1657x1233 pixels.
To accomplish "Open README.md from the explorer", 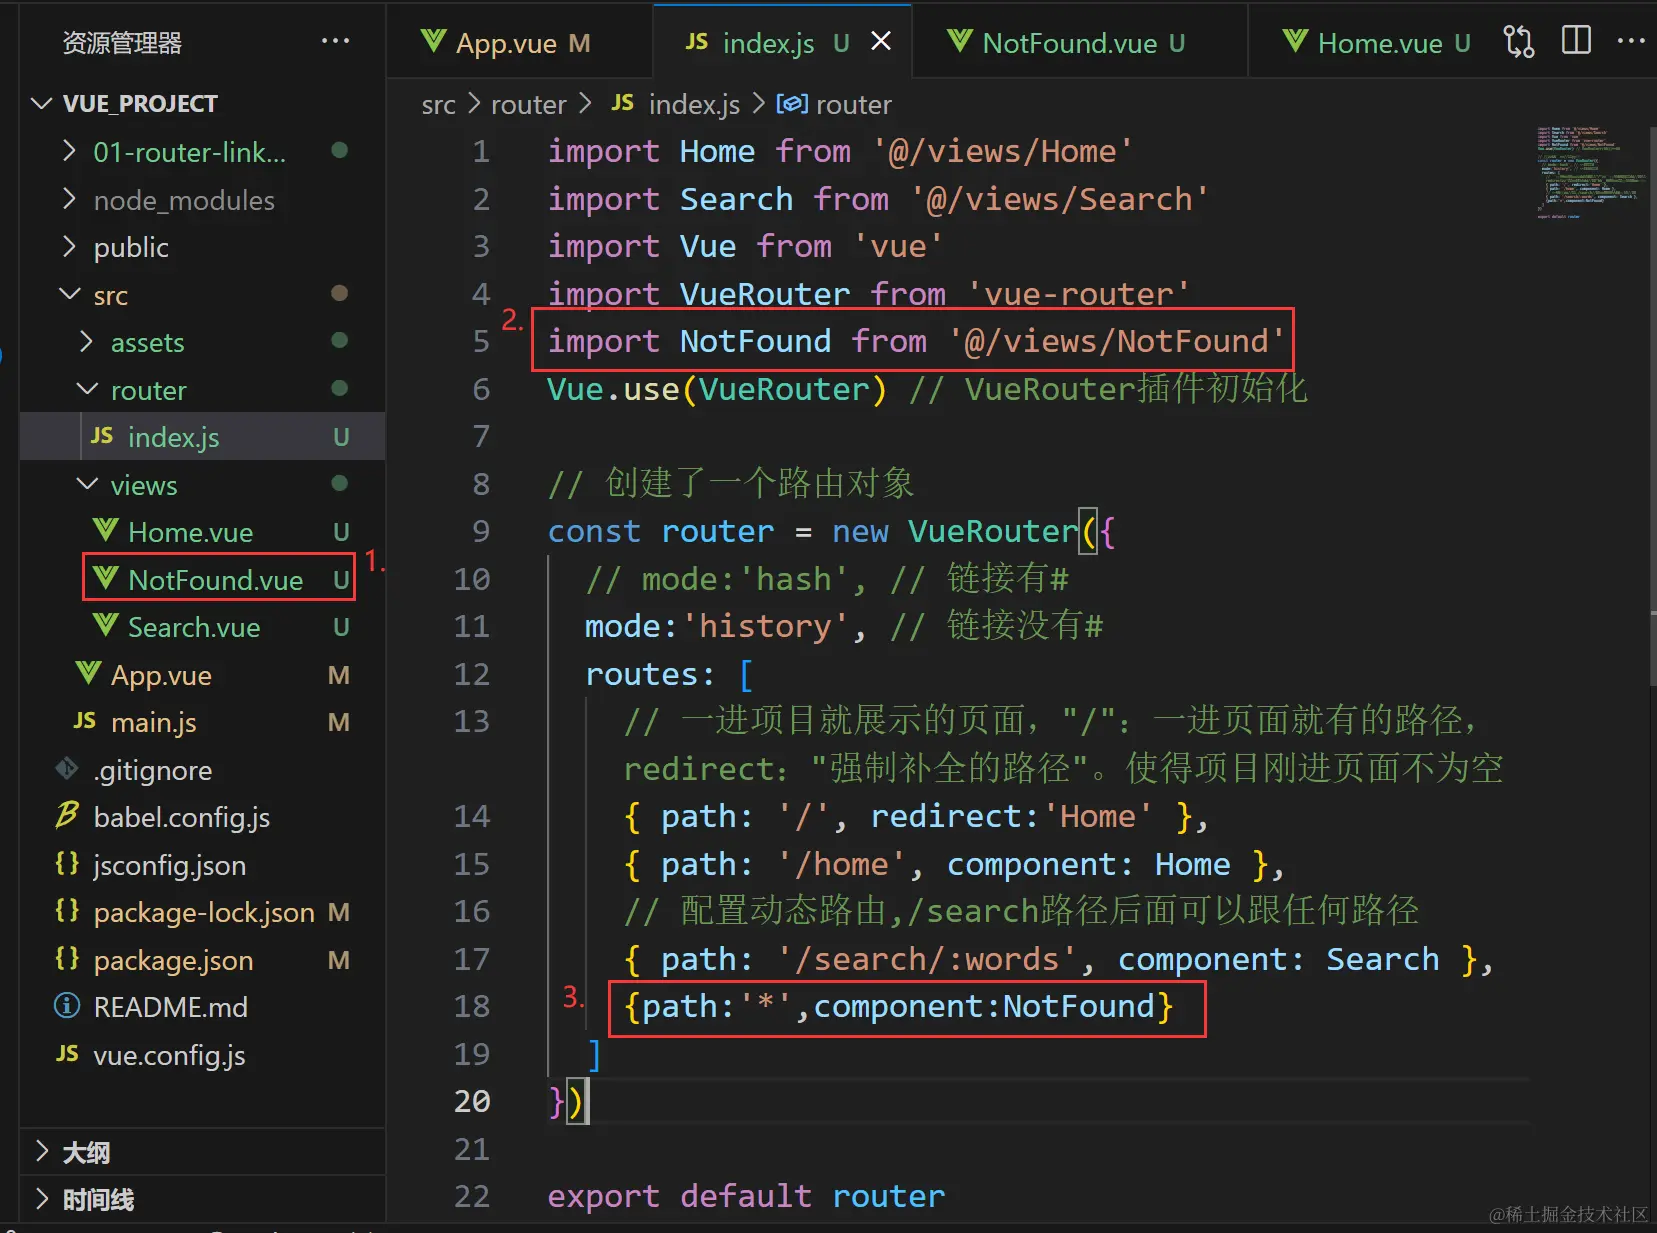I will coord(202,1006).
